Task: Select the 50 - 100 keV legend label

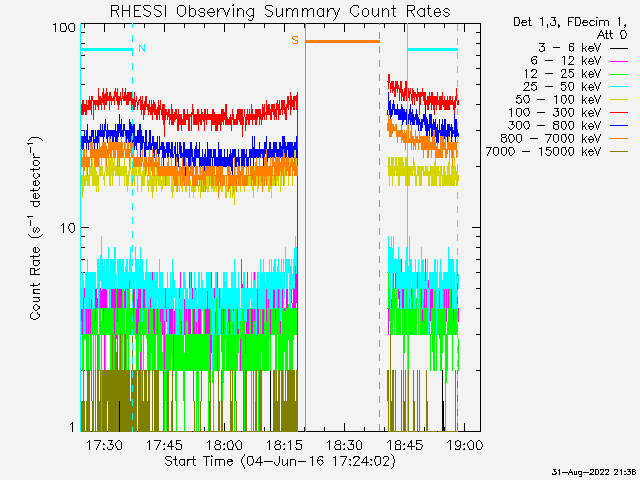Action: coord(558,100)
